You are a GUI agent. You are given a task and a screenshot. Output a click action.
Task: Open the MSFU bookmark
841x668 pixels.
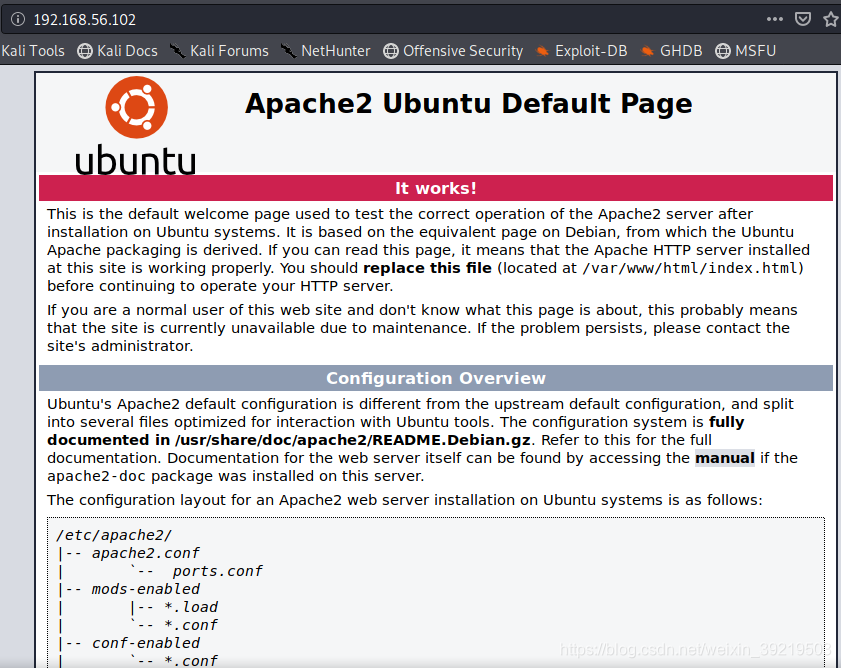point(746,51)
